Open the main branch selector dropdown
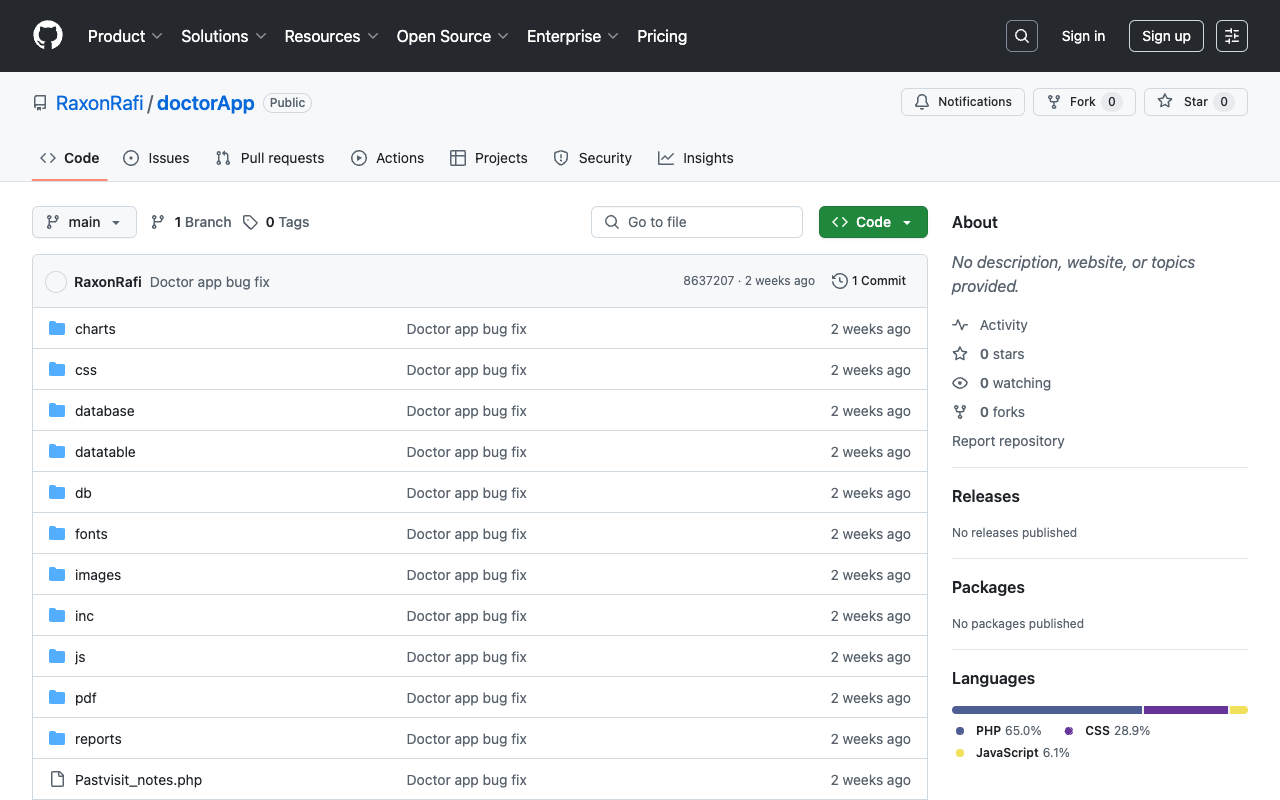The height and width of the screenshot is (800, 1280). point(84,222)
